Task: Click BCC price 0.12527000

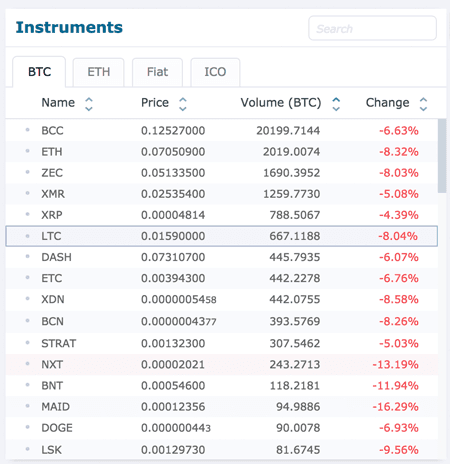Action: [173, 131]
